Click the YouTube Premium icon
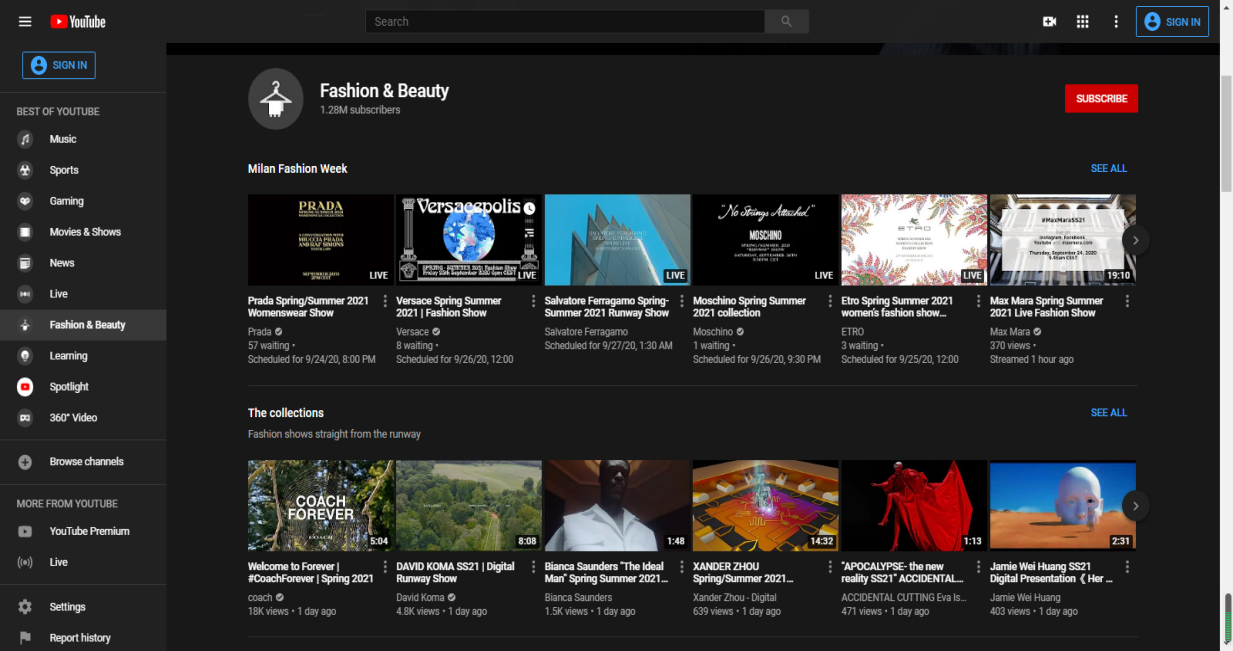1233x651 pixels. [x=26, y=531]
